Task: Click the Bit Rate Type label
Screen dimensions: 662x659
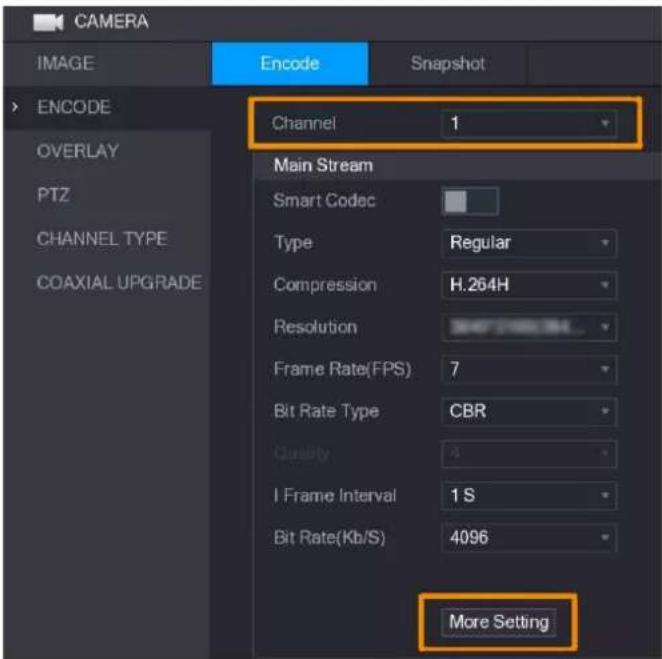Action: click(326, 411)
